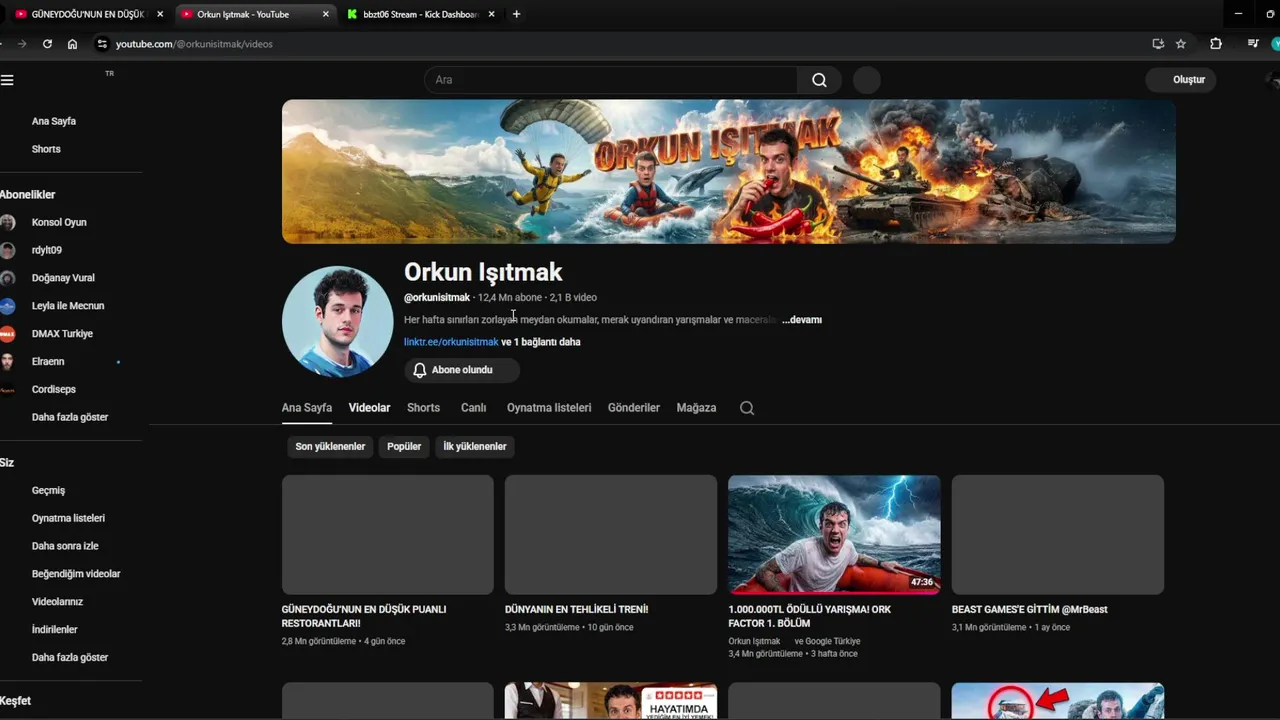Open the HAYATIMDA restaurant thumbnail in second row
Viewport: 1280px width, 720px height.
611,701
